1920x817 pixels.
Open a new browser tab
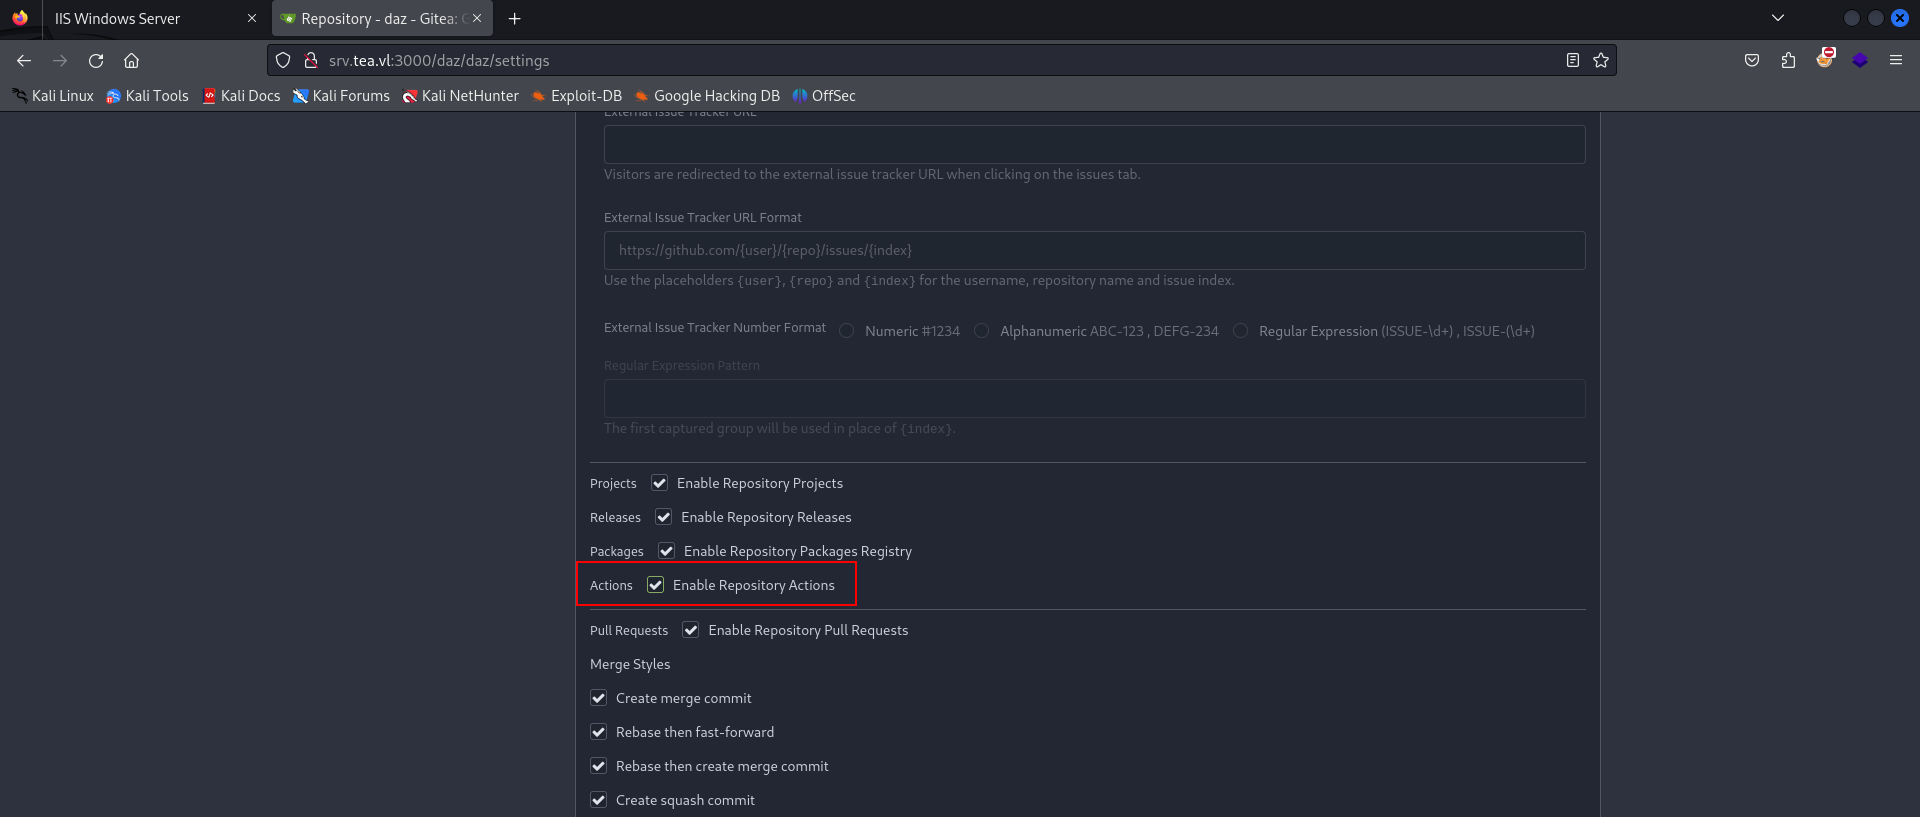(x=514, y=19)
